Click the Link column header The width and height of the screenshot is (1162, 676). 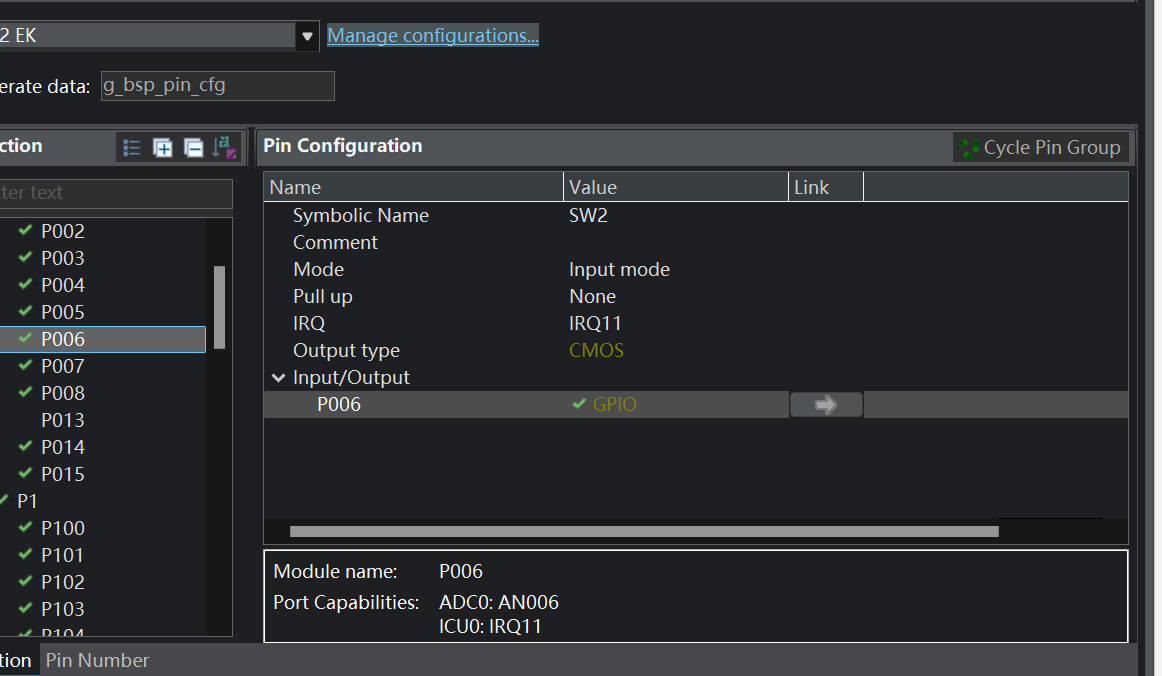(826, 188)
